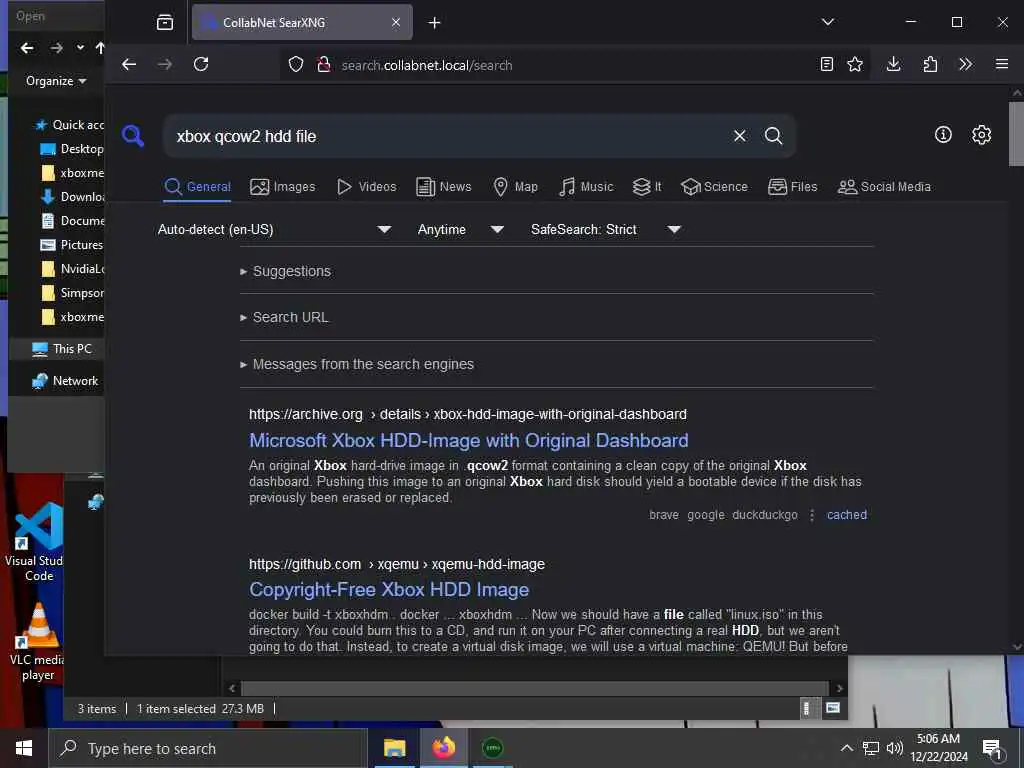Switch to Music search category

tap(586, 187)
